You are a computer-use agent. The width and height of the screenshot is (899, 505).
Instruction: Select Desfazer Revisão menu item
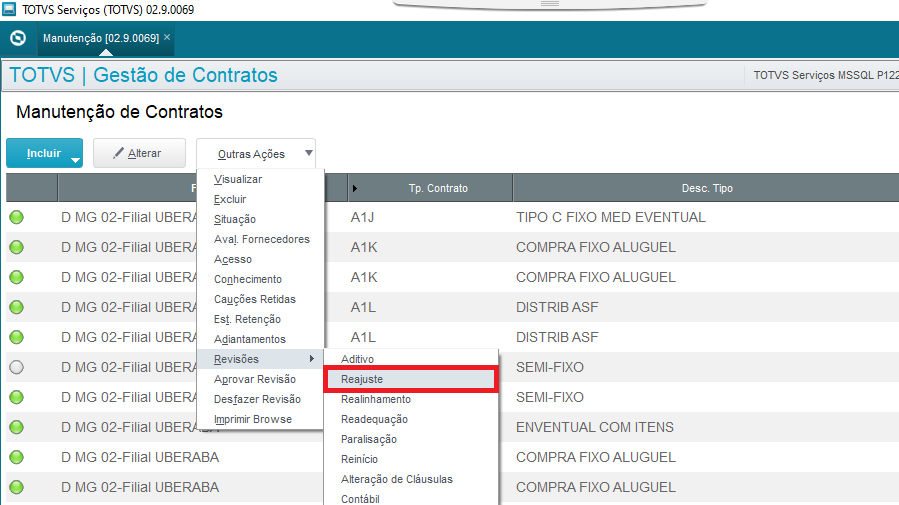(260, 400)
